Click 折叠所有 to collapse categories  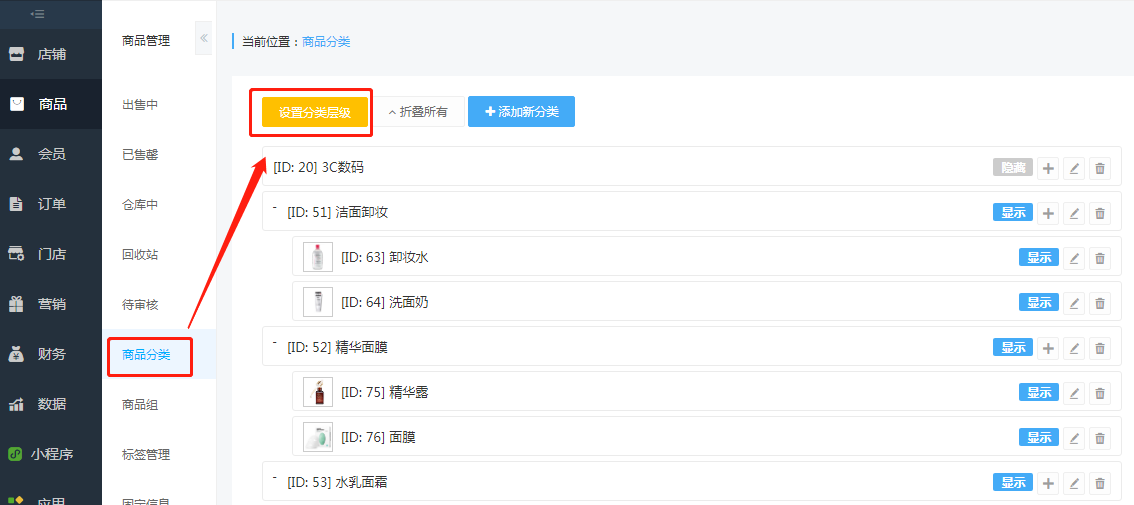419,112
